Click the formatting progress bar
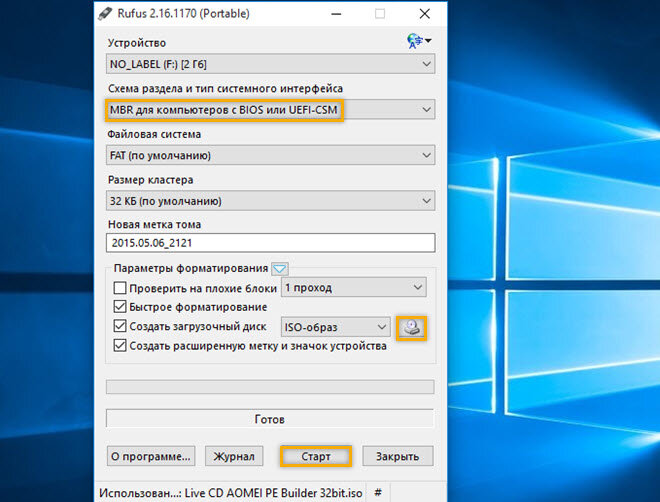The width and height of the screenshot is (660, 502). coord(270,387)
